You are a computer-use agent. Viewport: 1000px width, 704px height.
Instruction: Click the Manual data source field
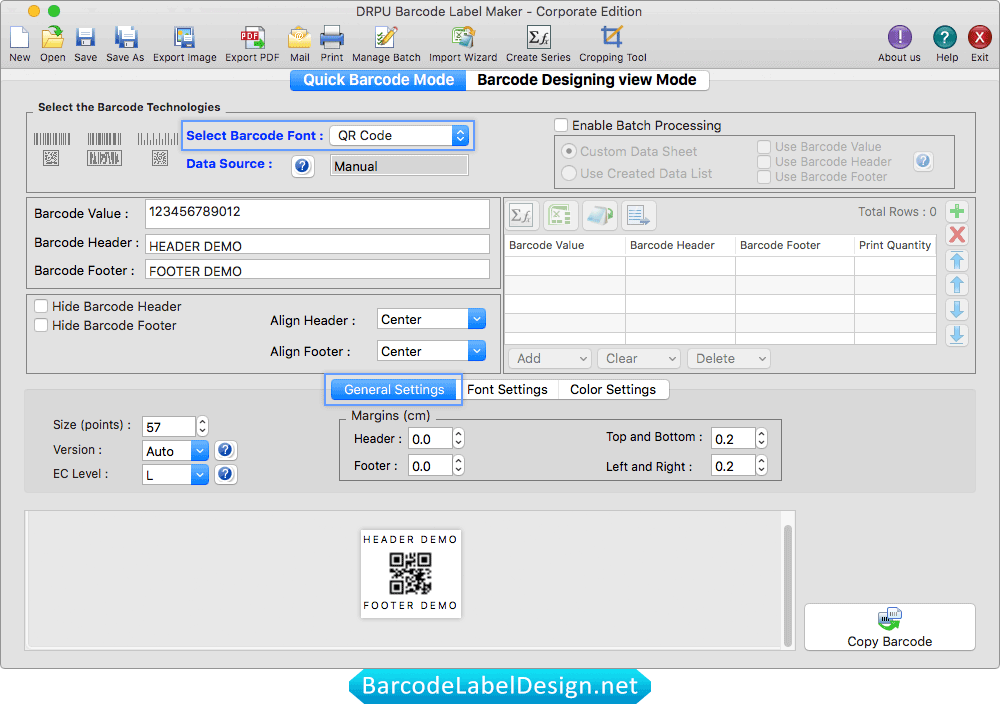(x=399, y=166)
